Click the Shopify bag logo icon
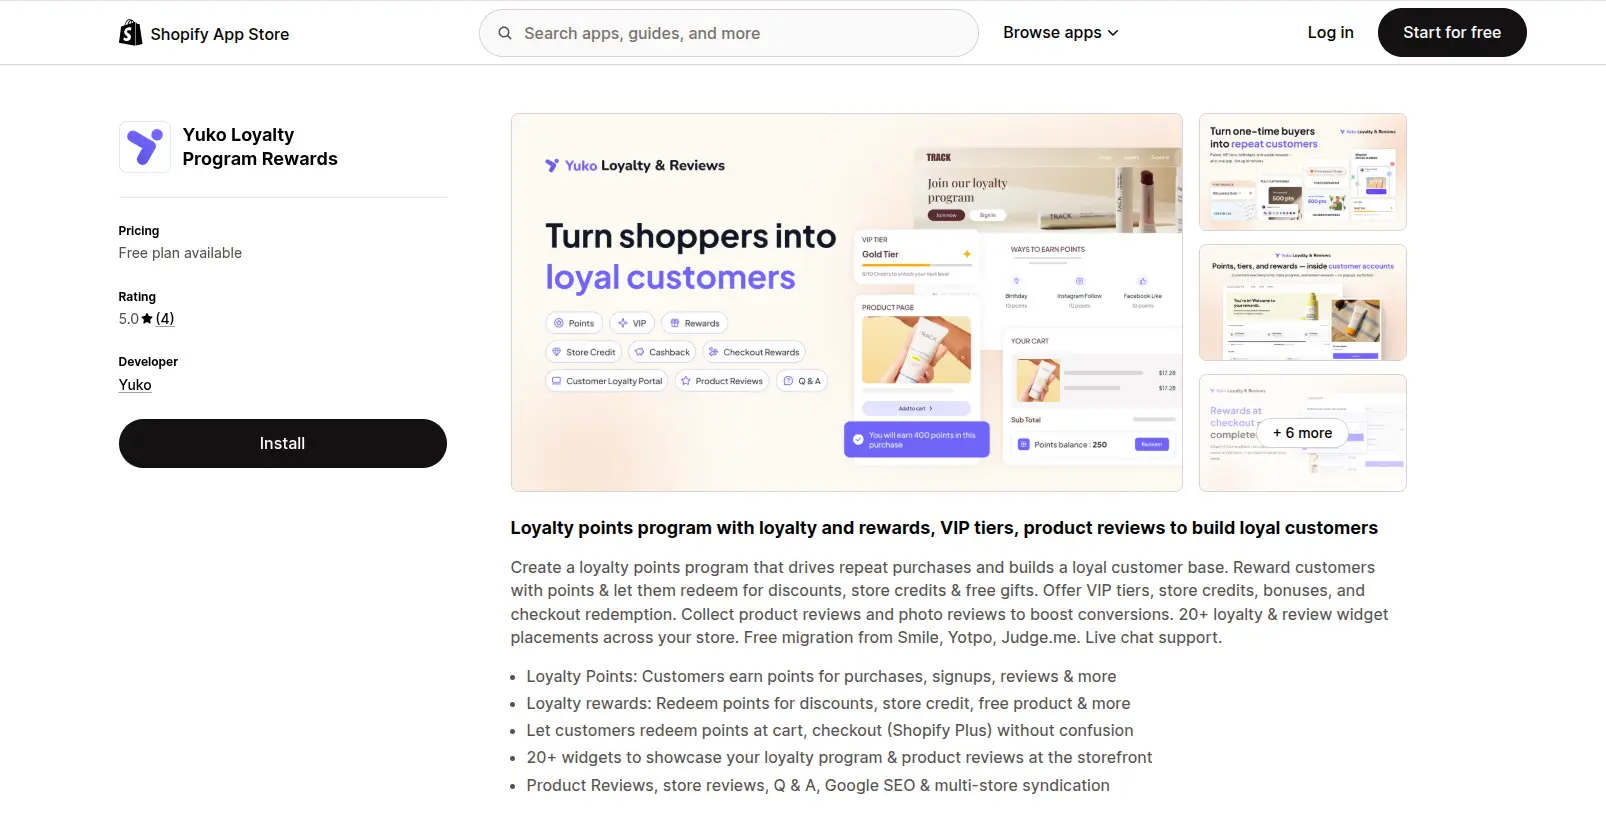The width and height of the screenshot is (1606, 831). (x=130, y=32)
